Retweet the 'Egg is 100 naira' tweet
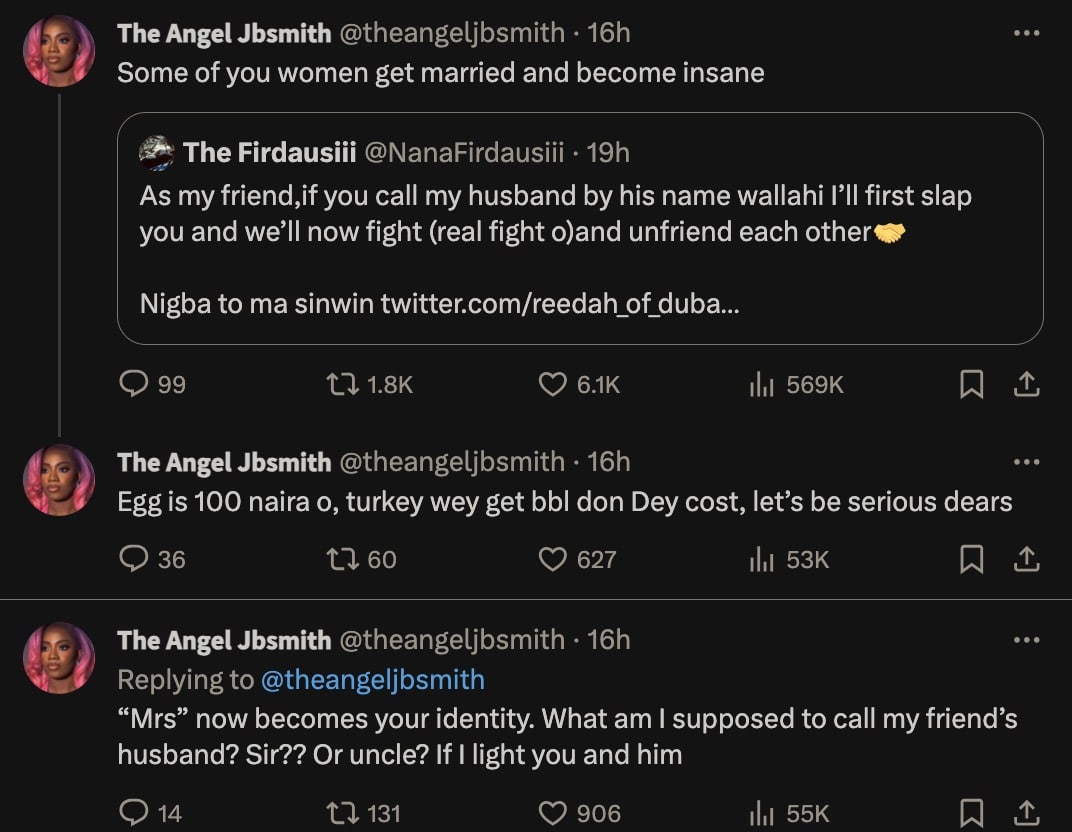 (x=344, y=560)
